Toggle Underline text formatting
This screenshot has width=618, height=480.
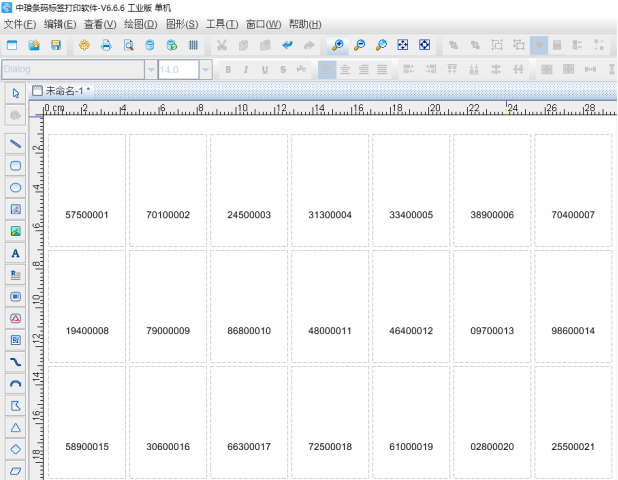coord(266,70)
